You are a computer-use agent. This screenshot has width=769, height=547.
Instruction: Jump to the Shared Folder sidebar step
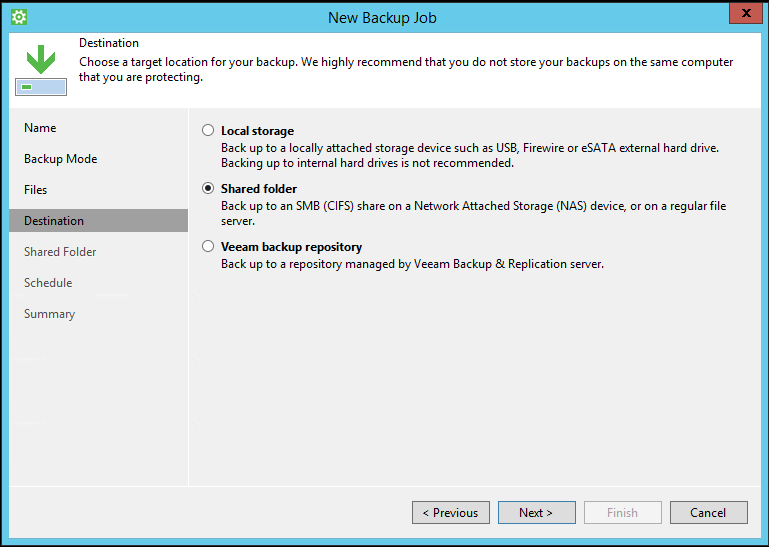point(60,252)
